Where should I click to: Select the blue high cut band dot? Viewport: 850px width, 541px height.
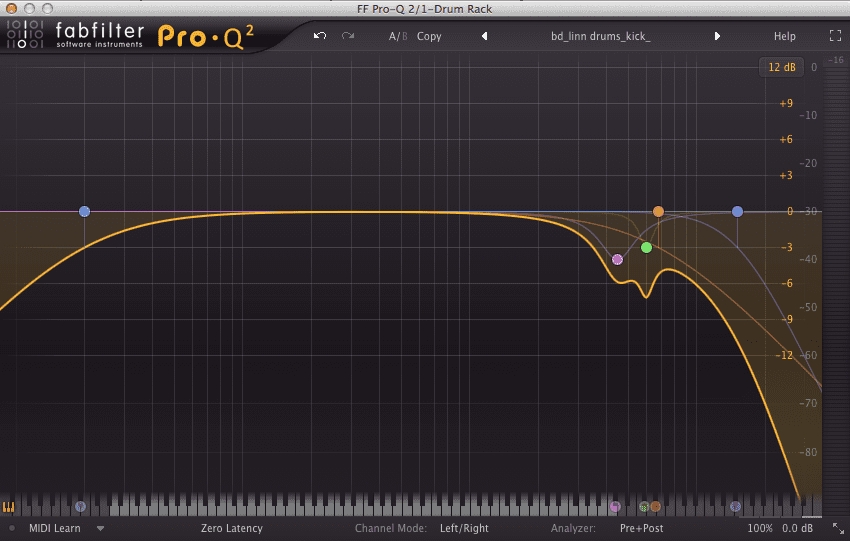click(737, 211)
